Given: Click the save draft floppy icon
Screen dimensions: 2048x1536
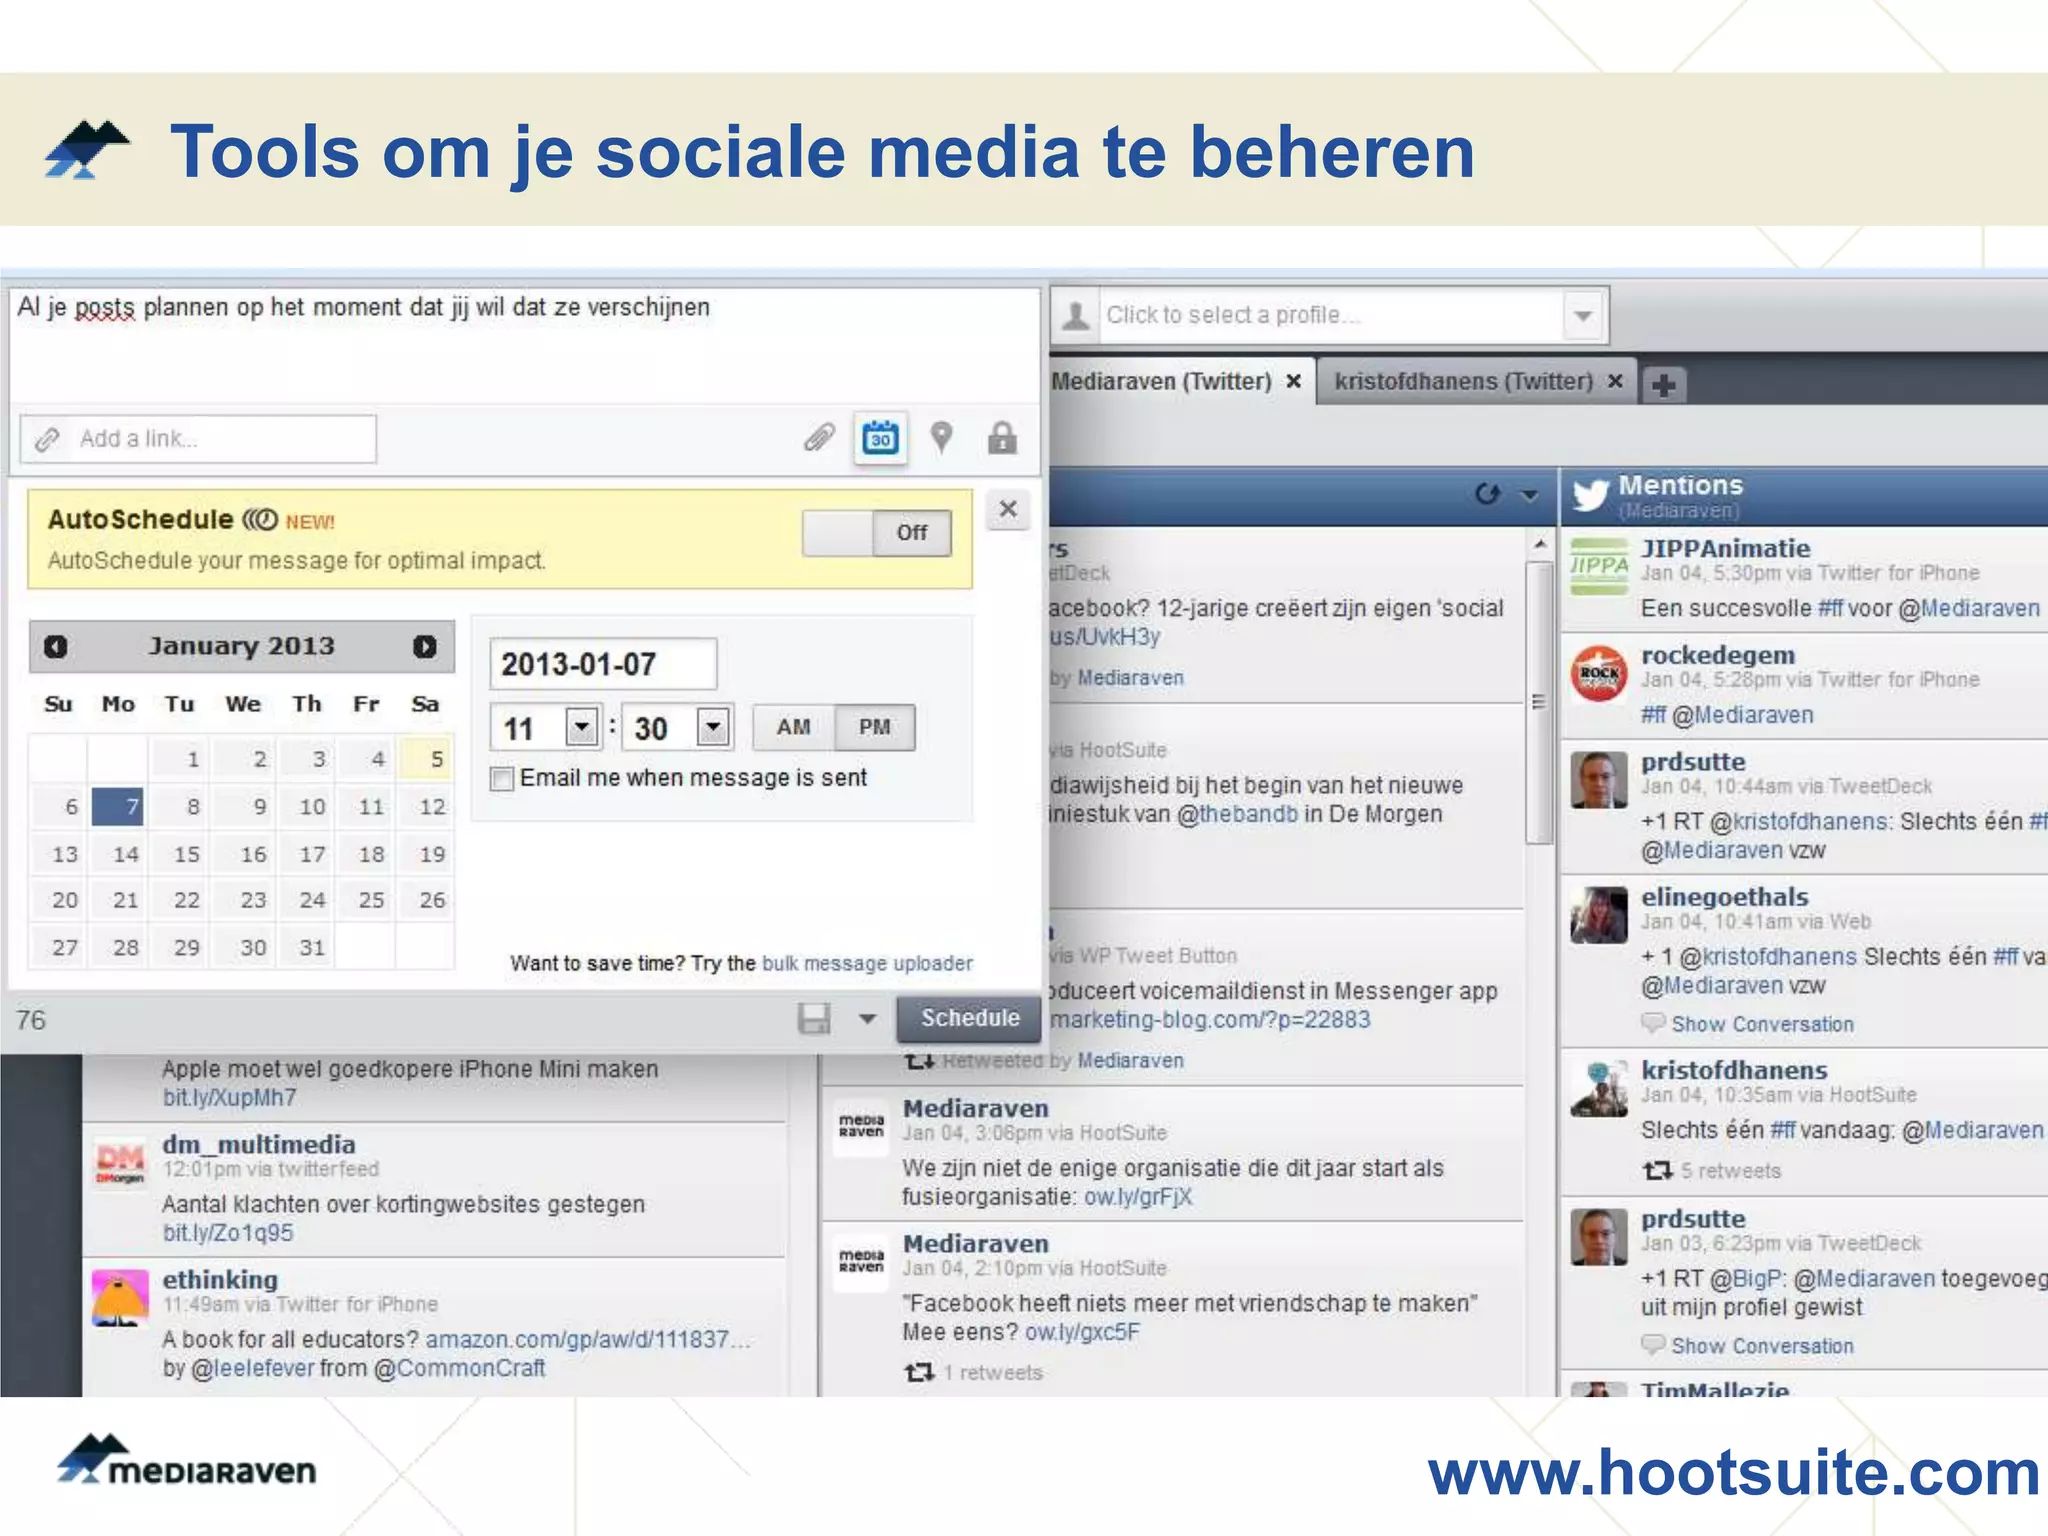Looking at the screenshot, I should [814, 1019].
